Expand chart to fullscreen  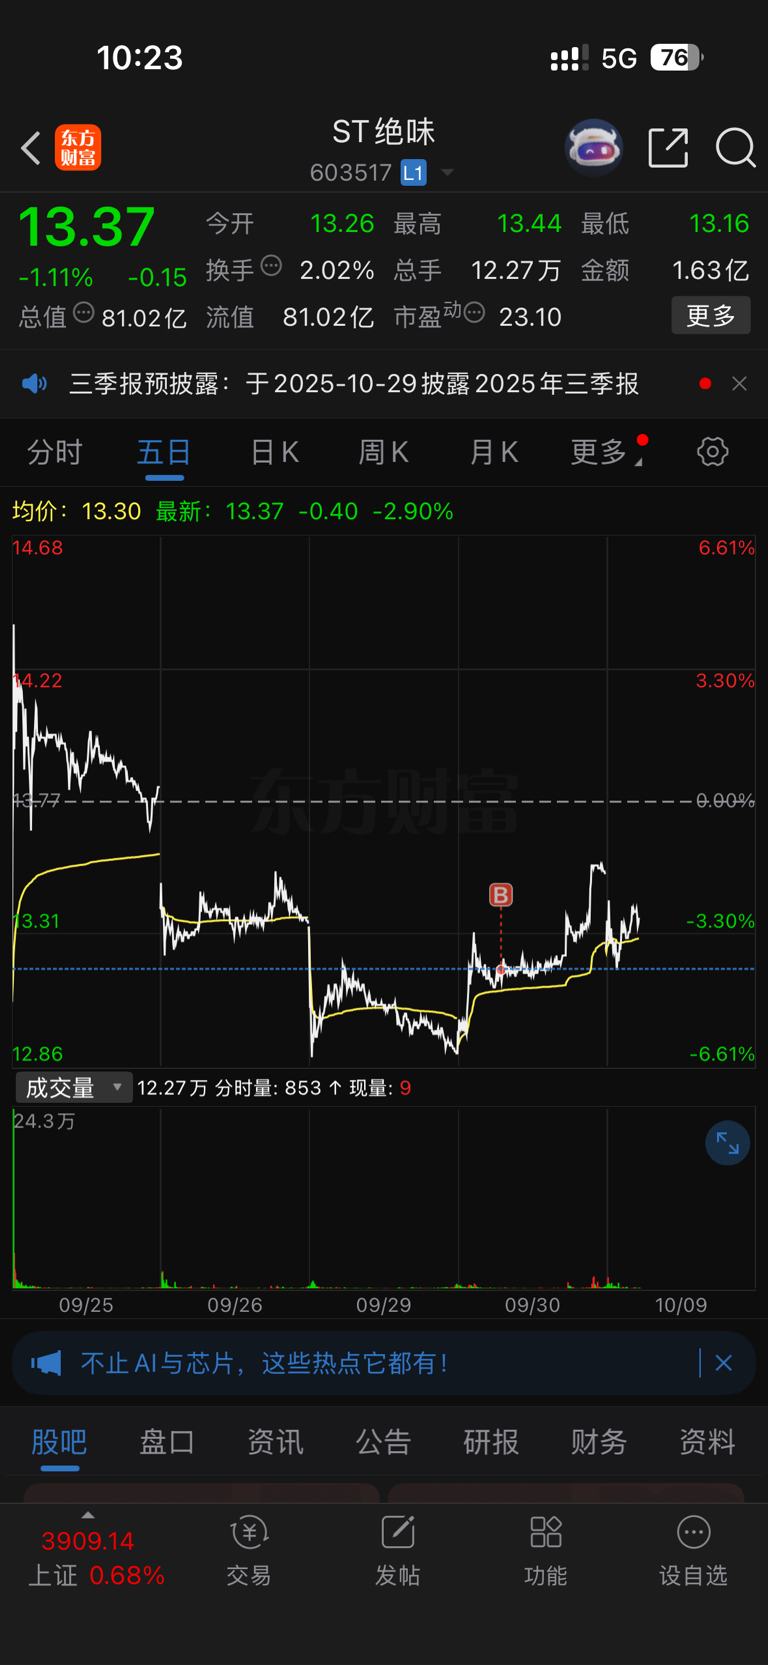[x=728, y=1144]
